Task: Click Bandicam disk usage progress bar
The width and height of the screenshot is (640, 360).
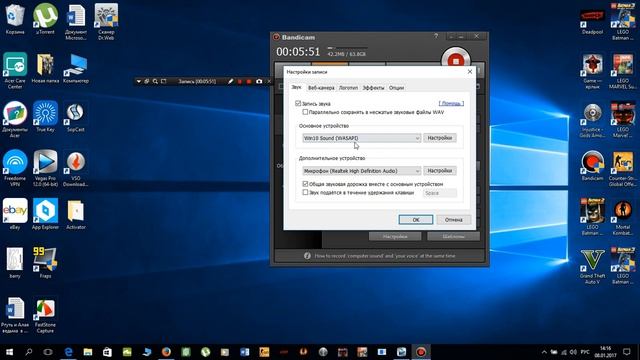Action: click(x=347, y=48)
